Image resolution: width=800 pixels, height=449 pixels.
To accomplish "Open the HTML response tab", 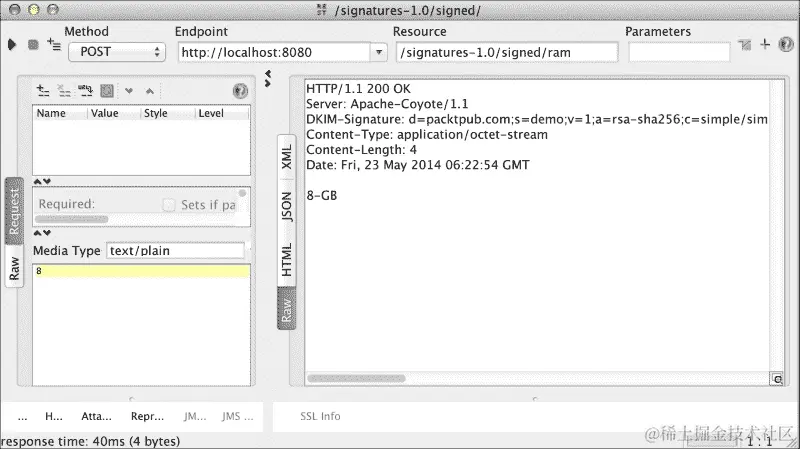I will coord(286,259).
